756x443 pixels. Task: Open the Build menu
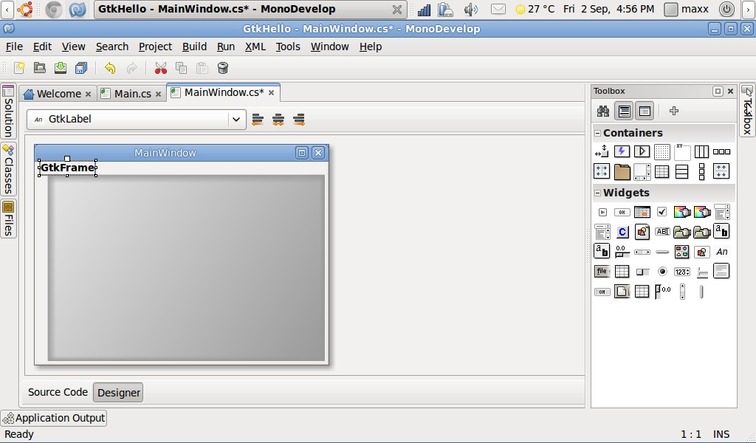click(x=194, y=47)
